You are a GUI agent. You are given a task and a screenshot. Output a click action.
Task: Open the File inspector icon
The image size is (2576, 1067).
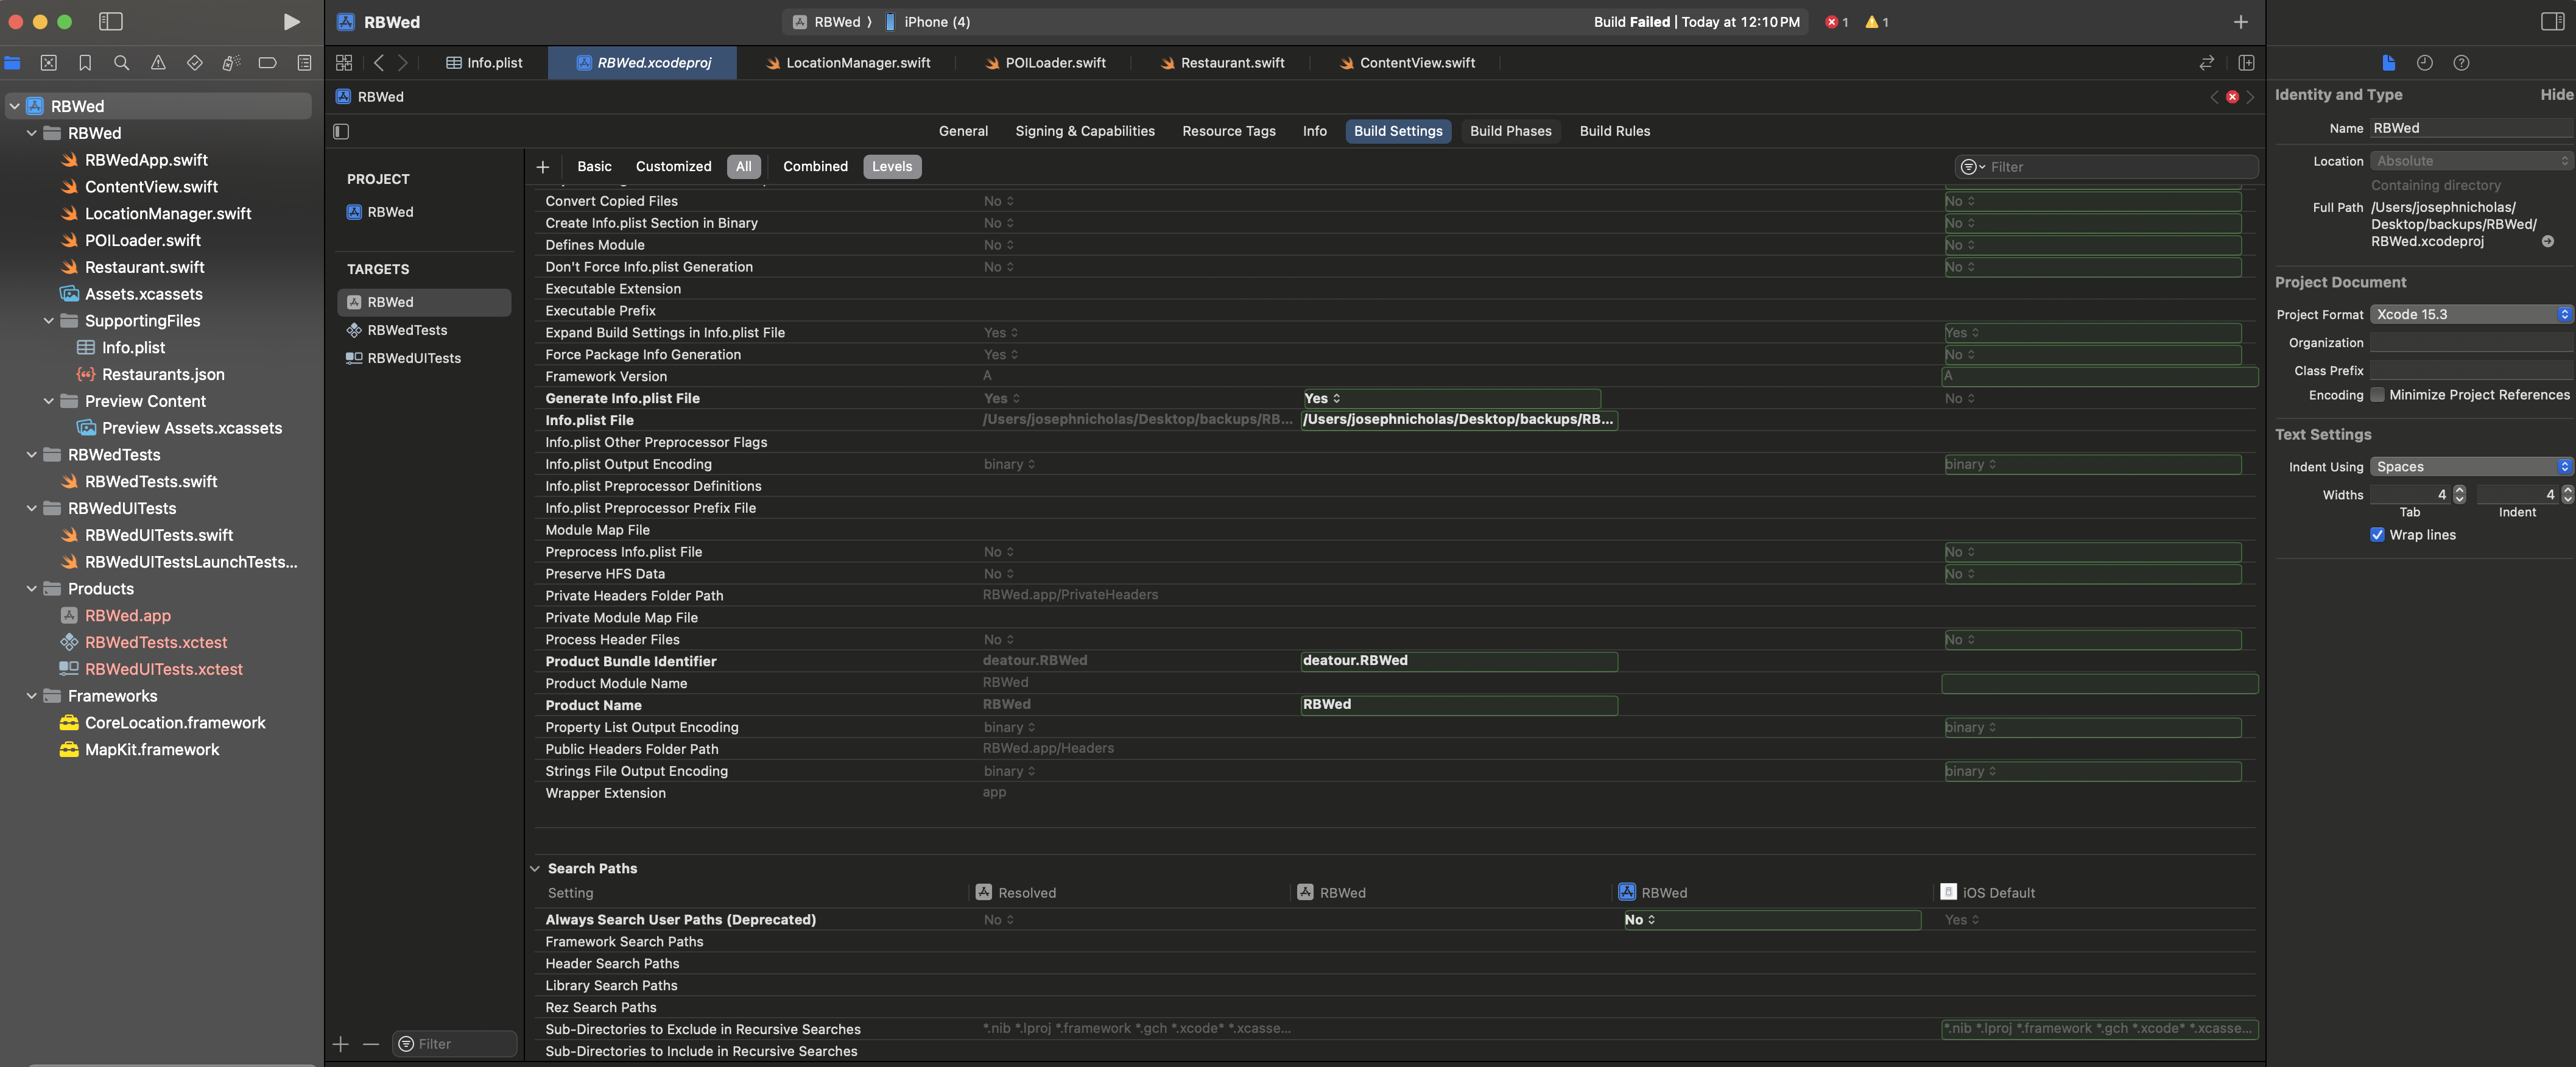click(2388, 63)
